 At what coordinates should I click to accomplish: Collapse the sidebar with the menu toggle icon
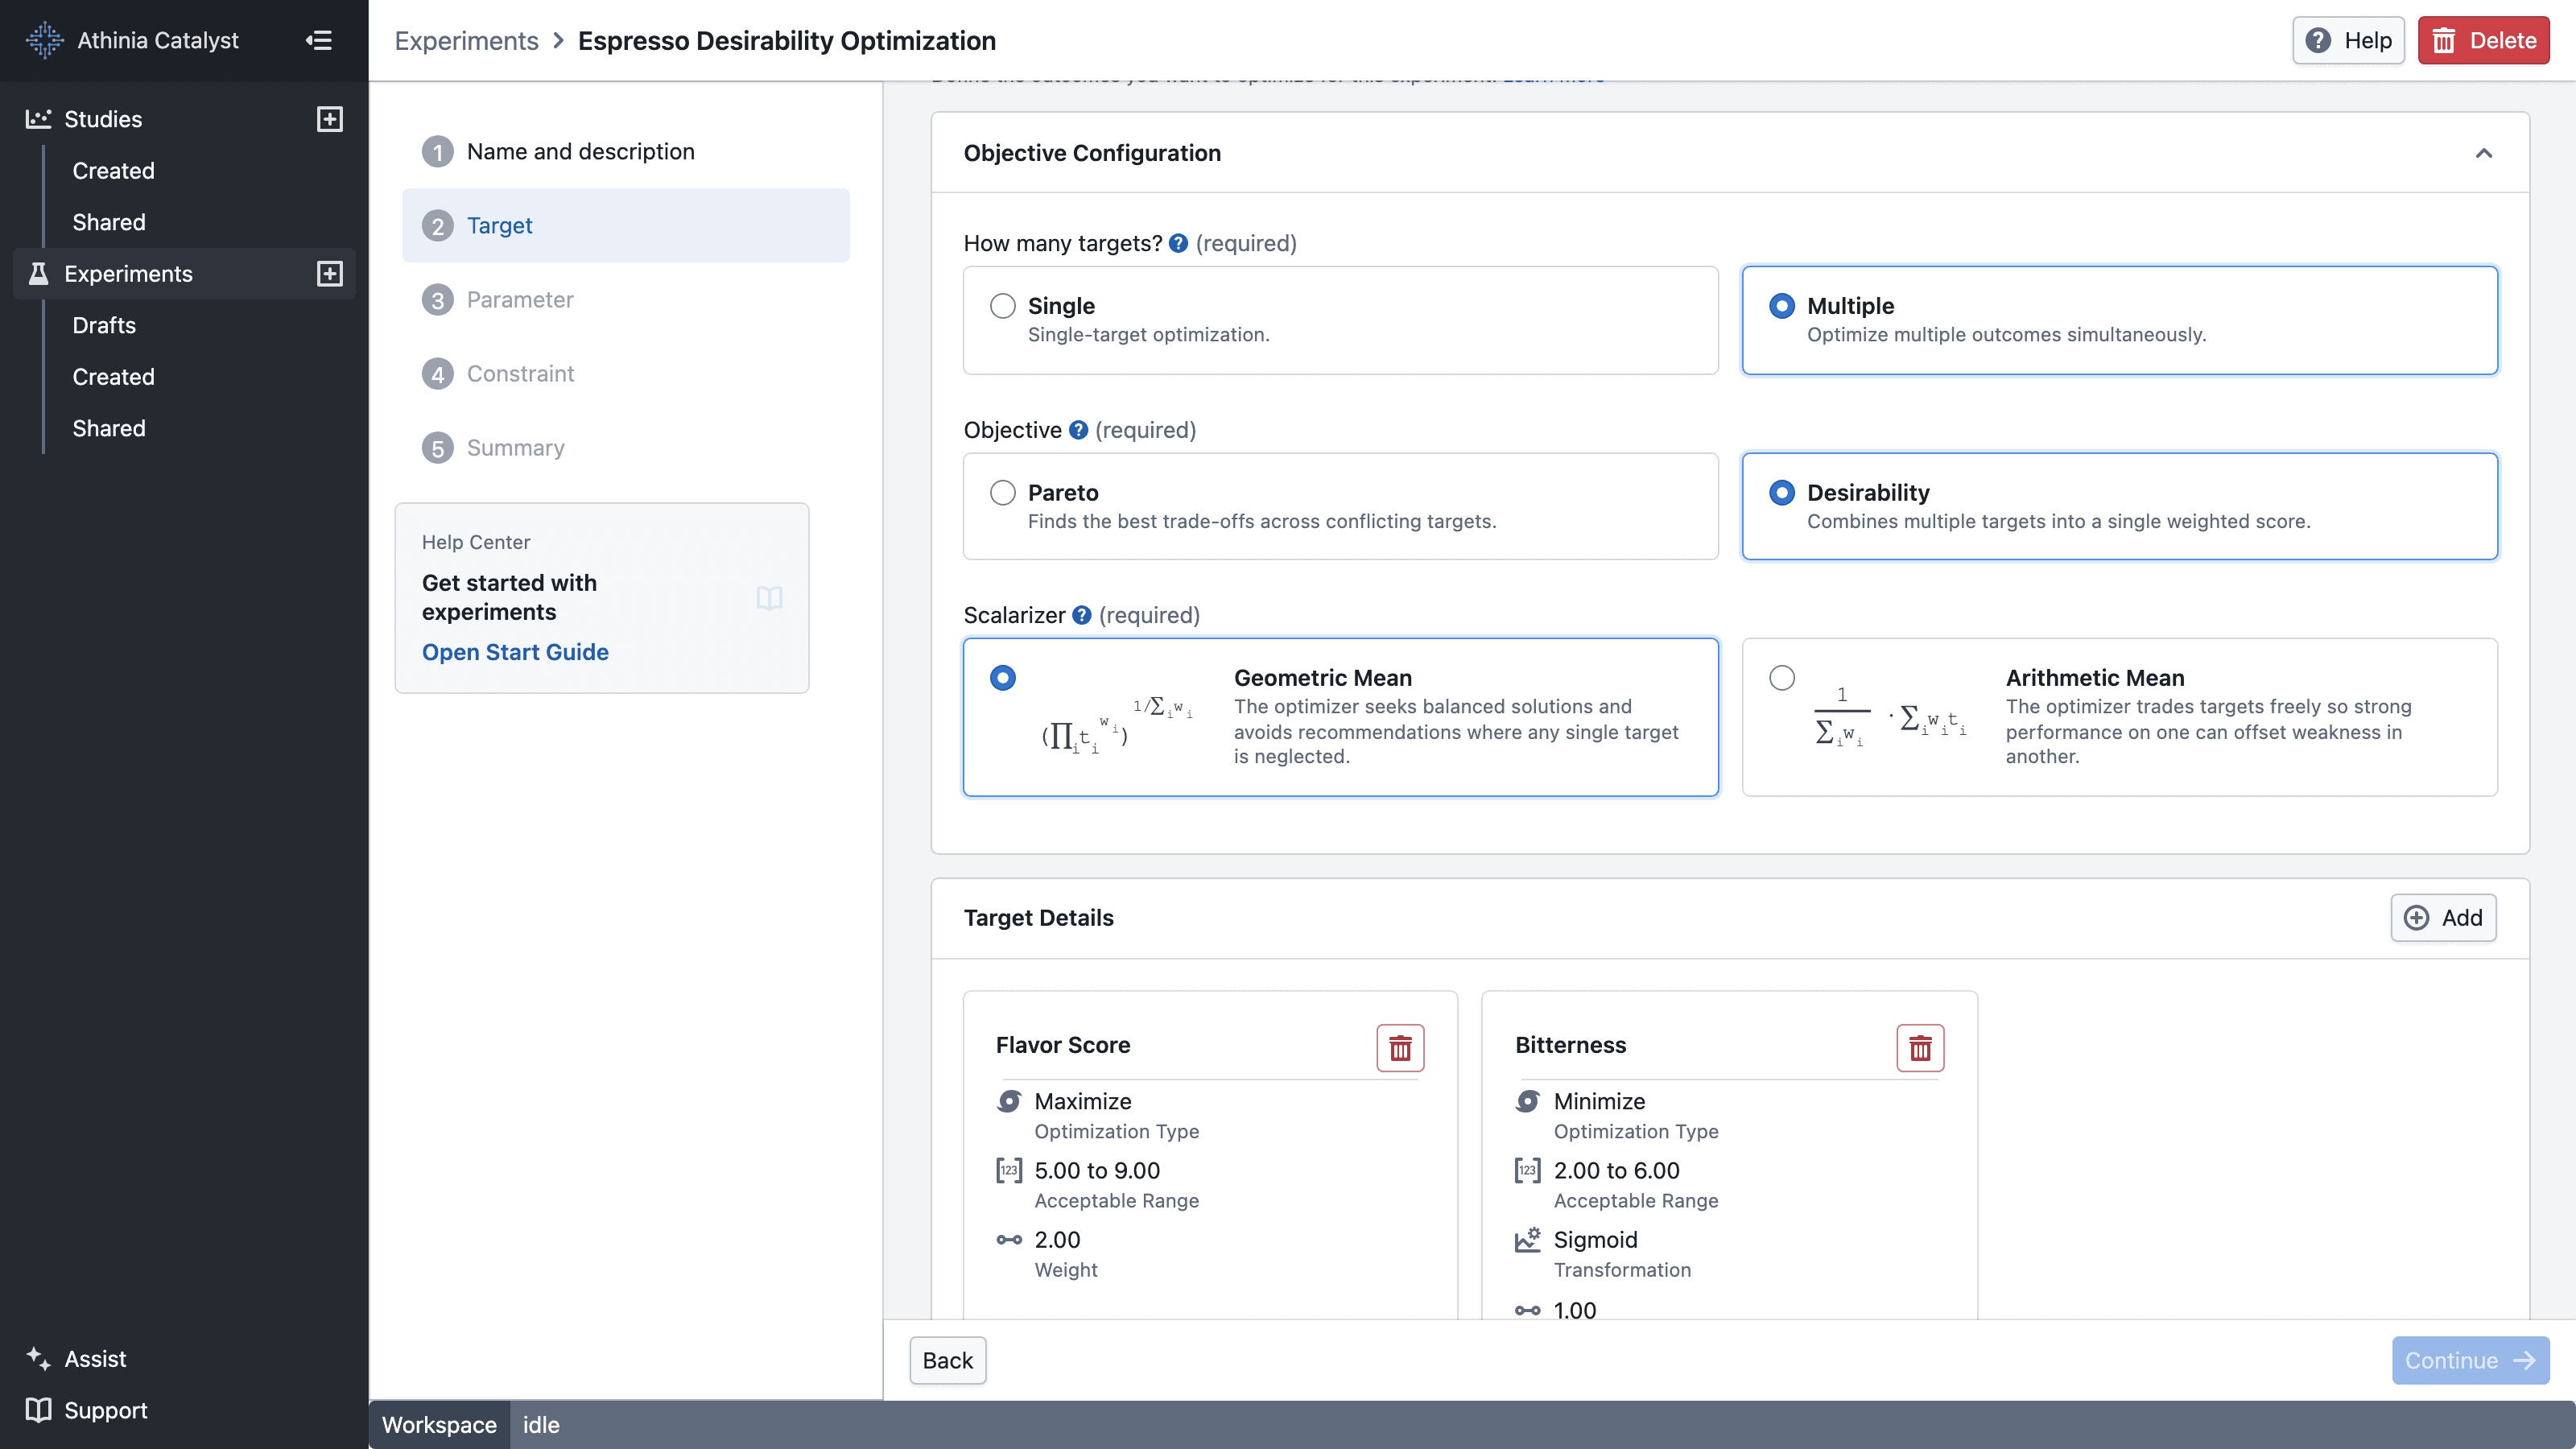[x=318, y=40]
